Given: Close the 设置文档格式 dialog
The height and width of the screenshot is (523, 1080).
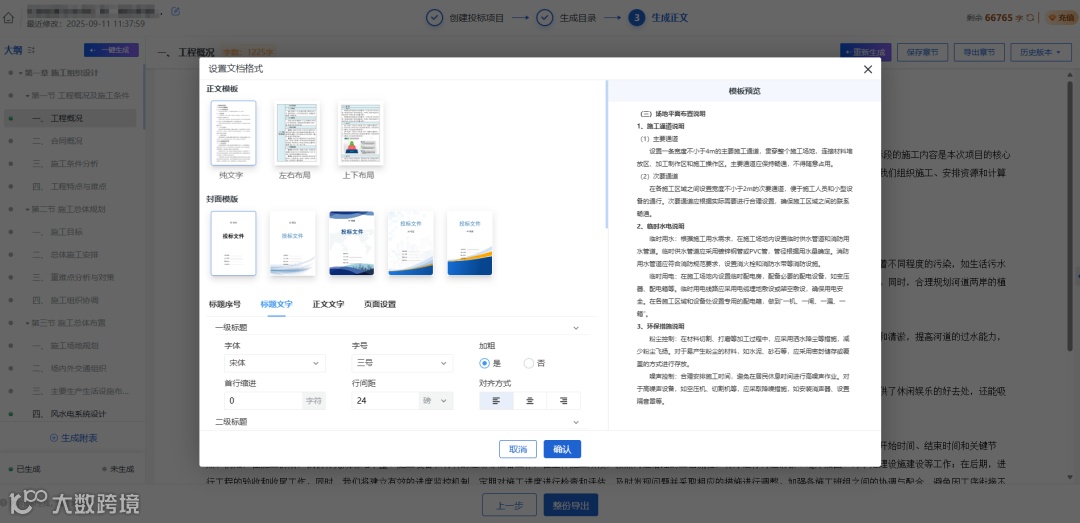Looking at the screenshot, I should (868, 69).
